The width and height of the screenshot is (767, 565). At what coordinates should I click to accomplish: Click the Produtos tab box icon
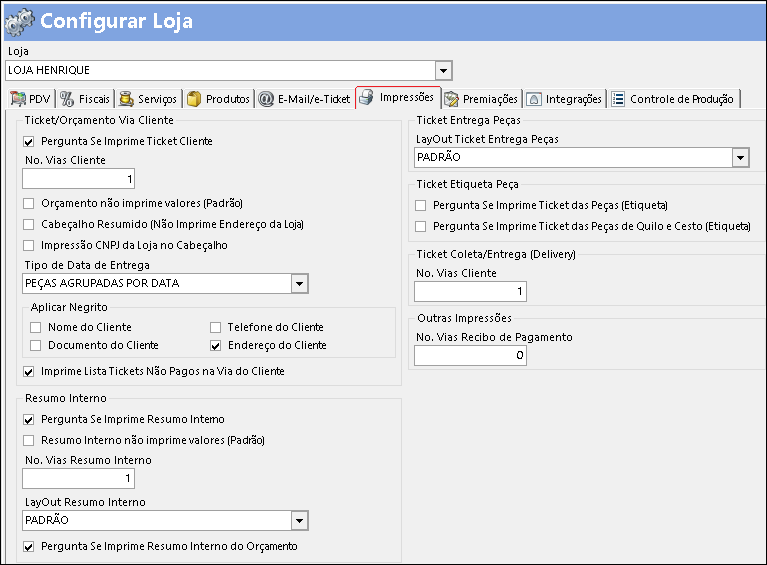pyautogui.click(x=194, y=99)
